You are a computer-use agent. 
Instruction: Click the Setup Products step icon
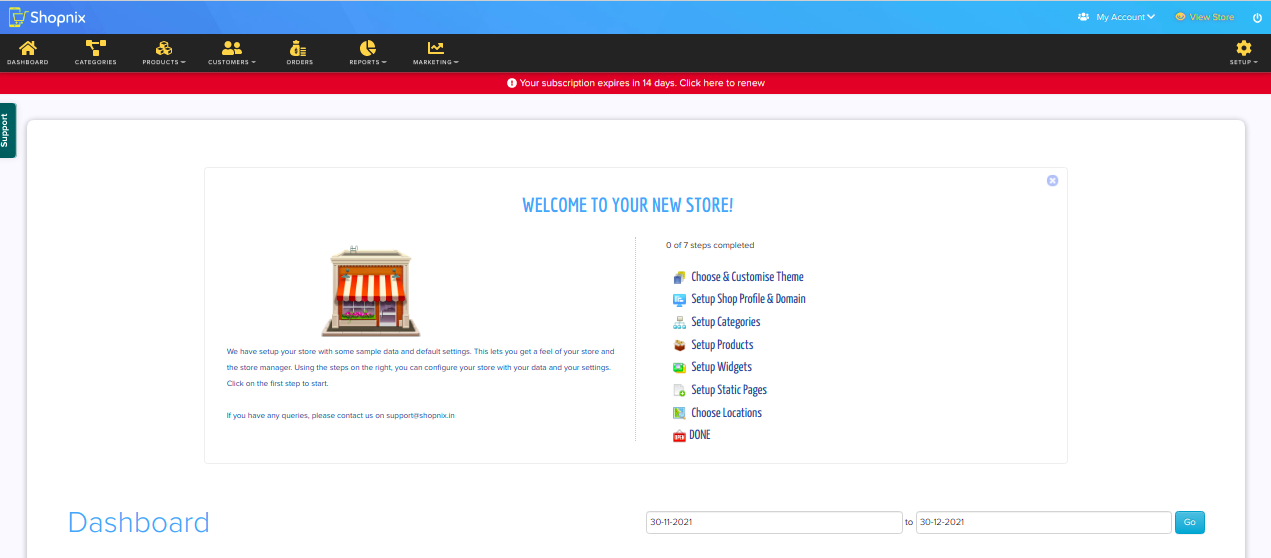pos(680,345)
